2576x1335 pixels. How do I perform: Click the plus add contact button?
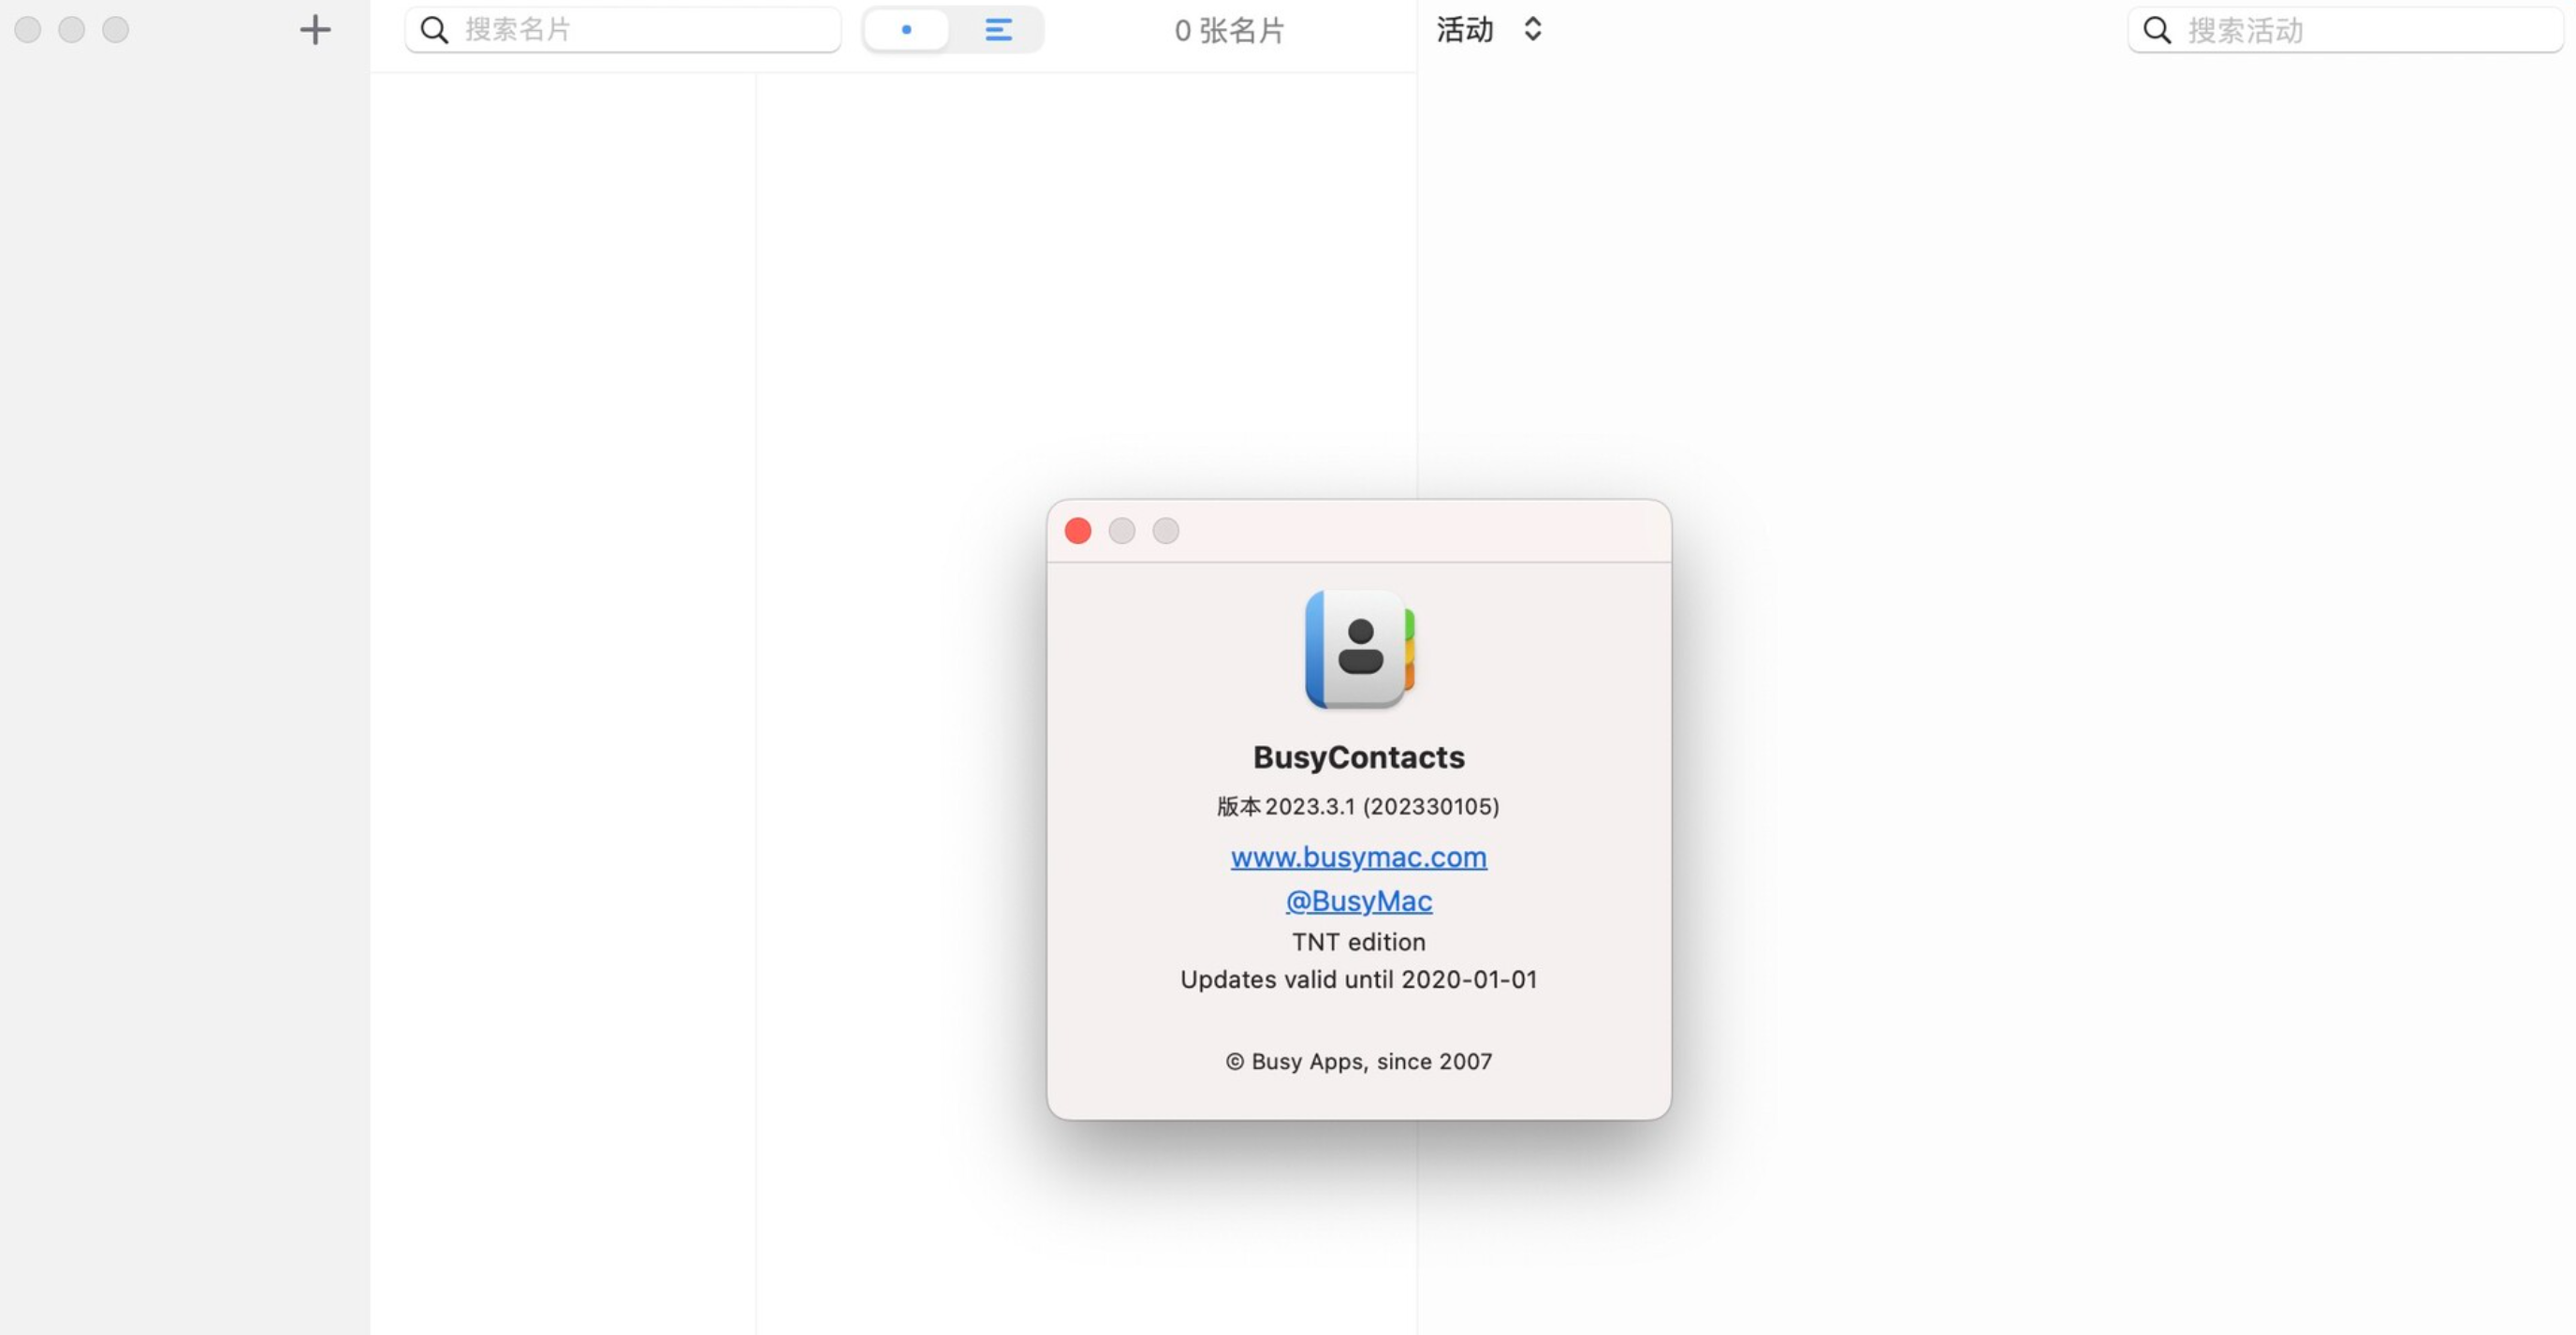point(315,30)
